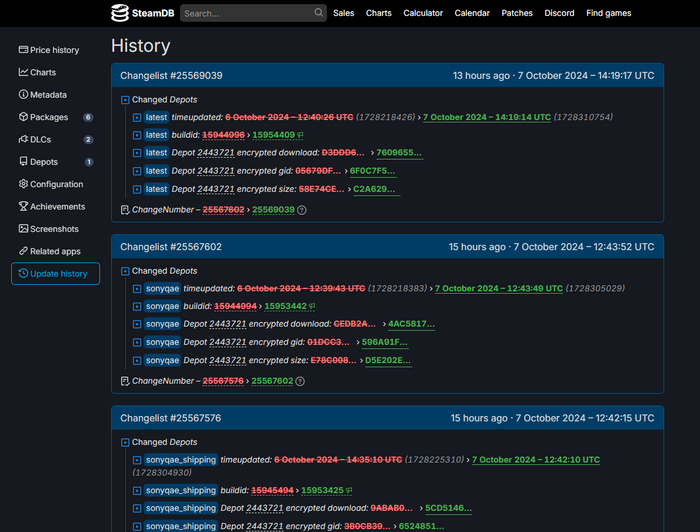Click new buildid 15954409 link
Viewport: 700px width, 532px height.
pos(273,135)
